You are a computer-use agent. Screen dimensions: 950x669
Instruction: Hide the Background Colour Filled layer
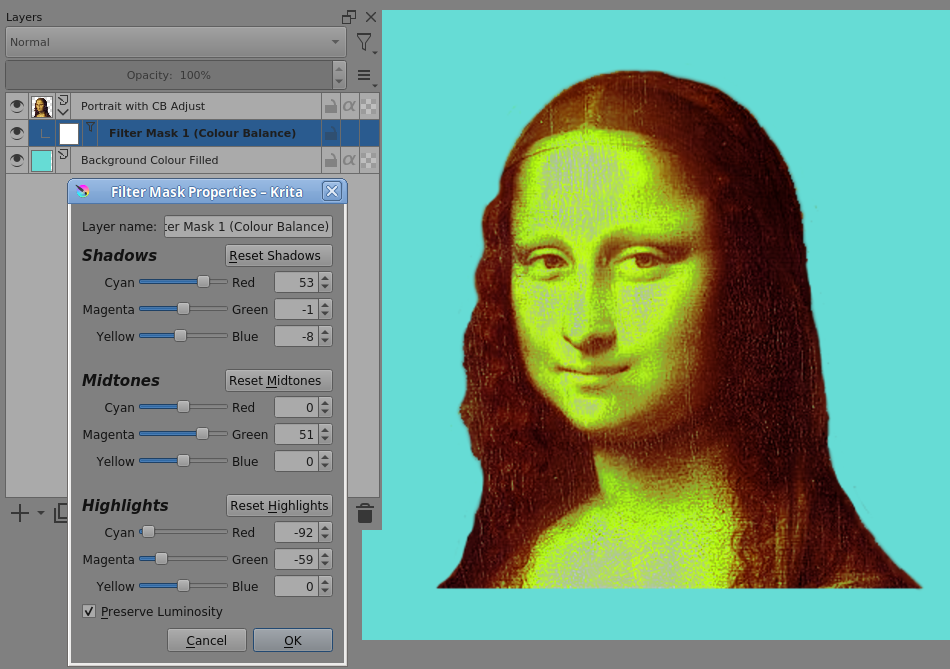coord(16,160)
